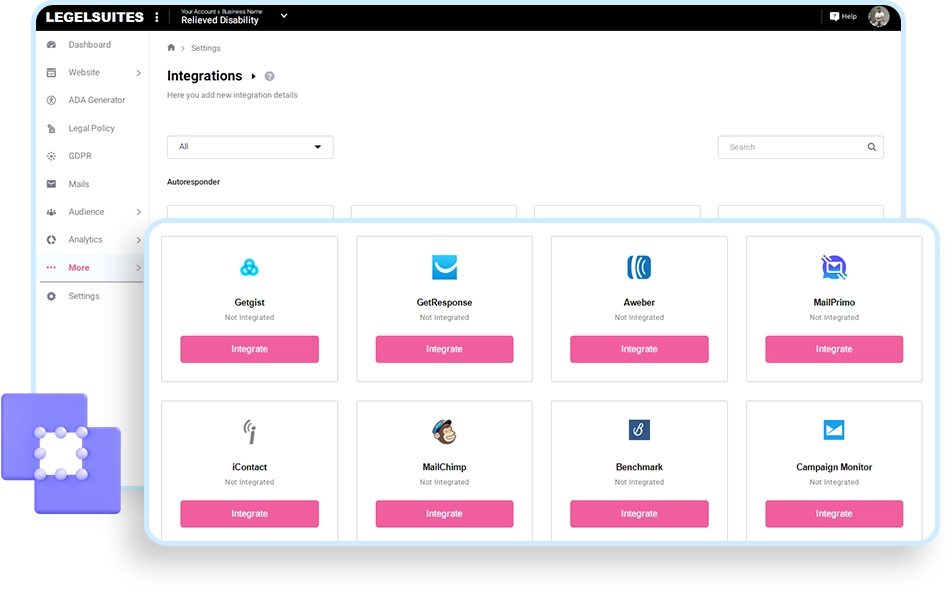
Task: Expand the Website submenu chevron
Action: (139, 73)
